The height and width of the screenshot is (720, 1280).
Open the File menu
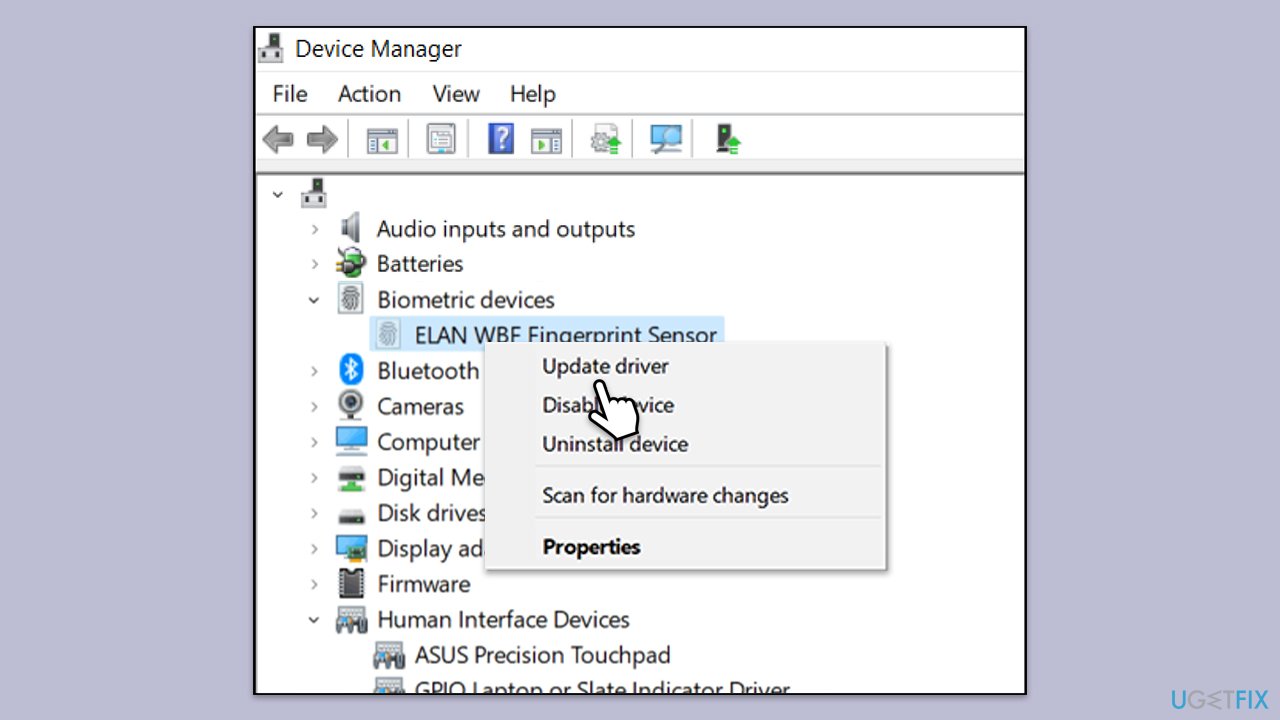(x=290, y=94)
